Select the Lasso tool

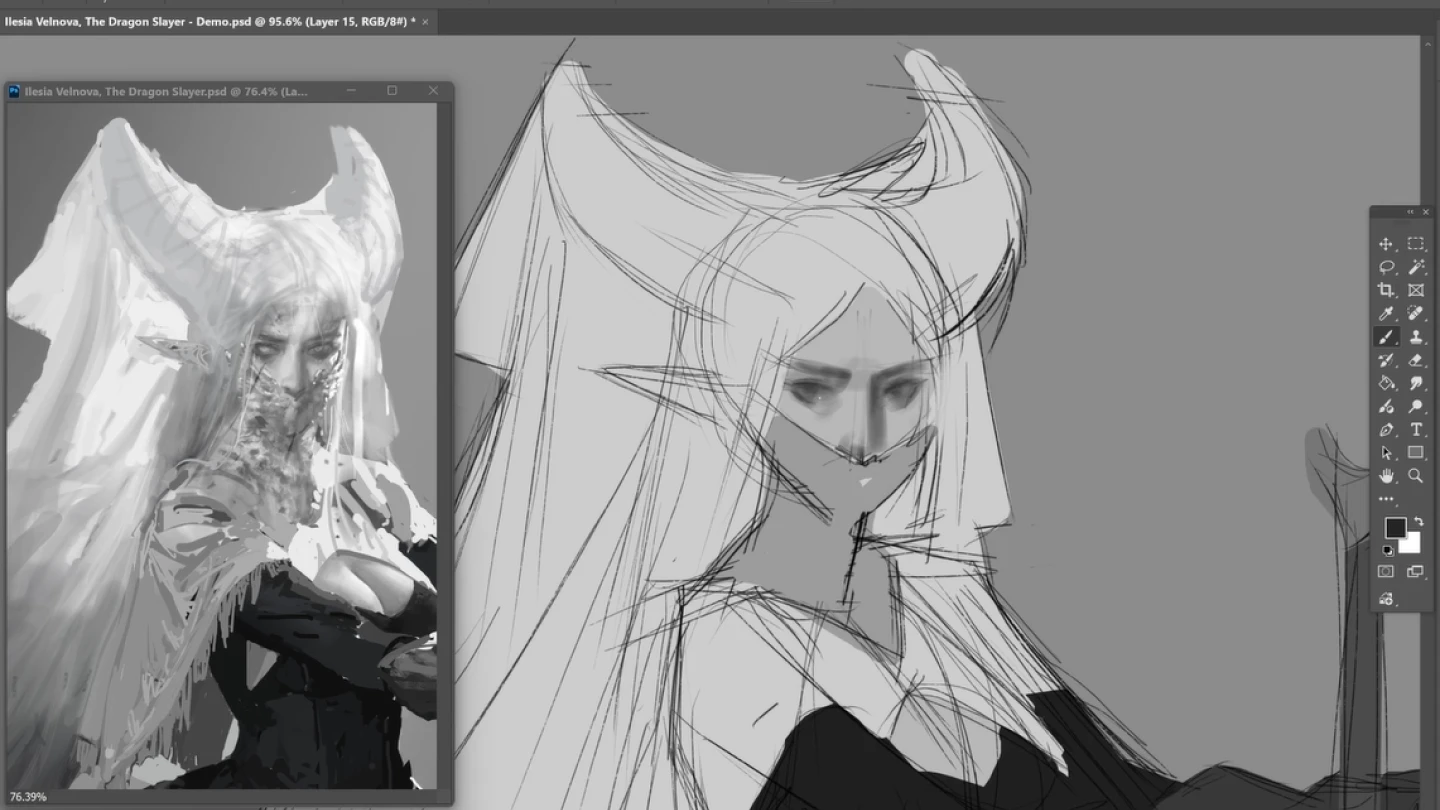tap(1386, 266)
